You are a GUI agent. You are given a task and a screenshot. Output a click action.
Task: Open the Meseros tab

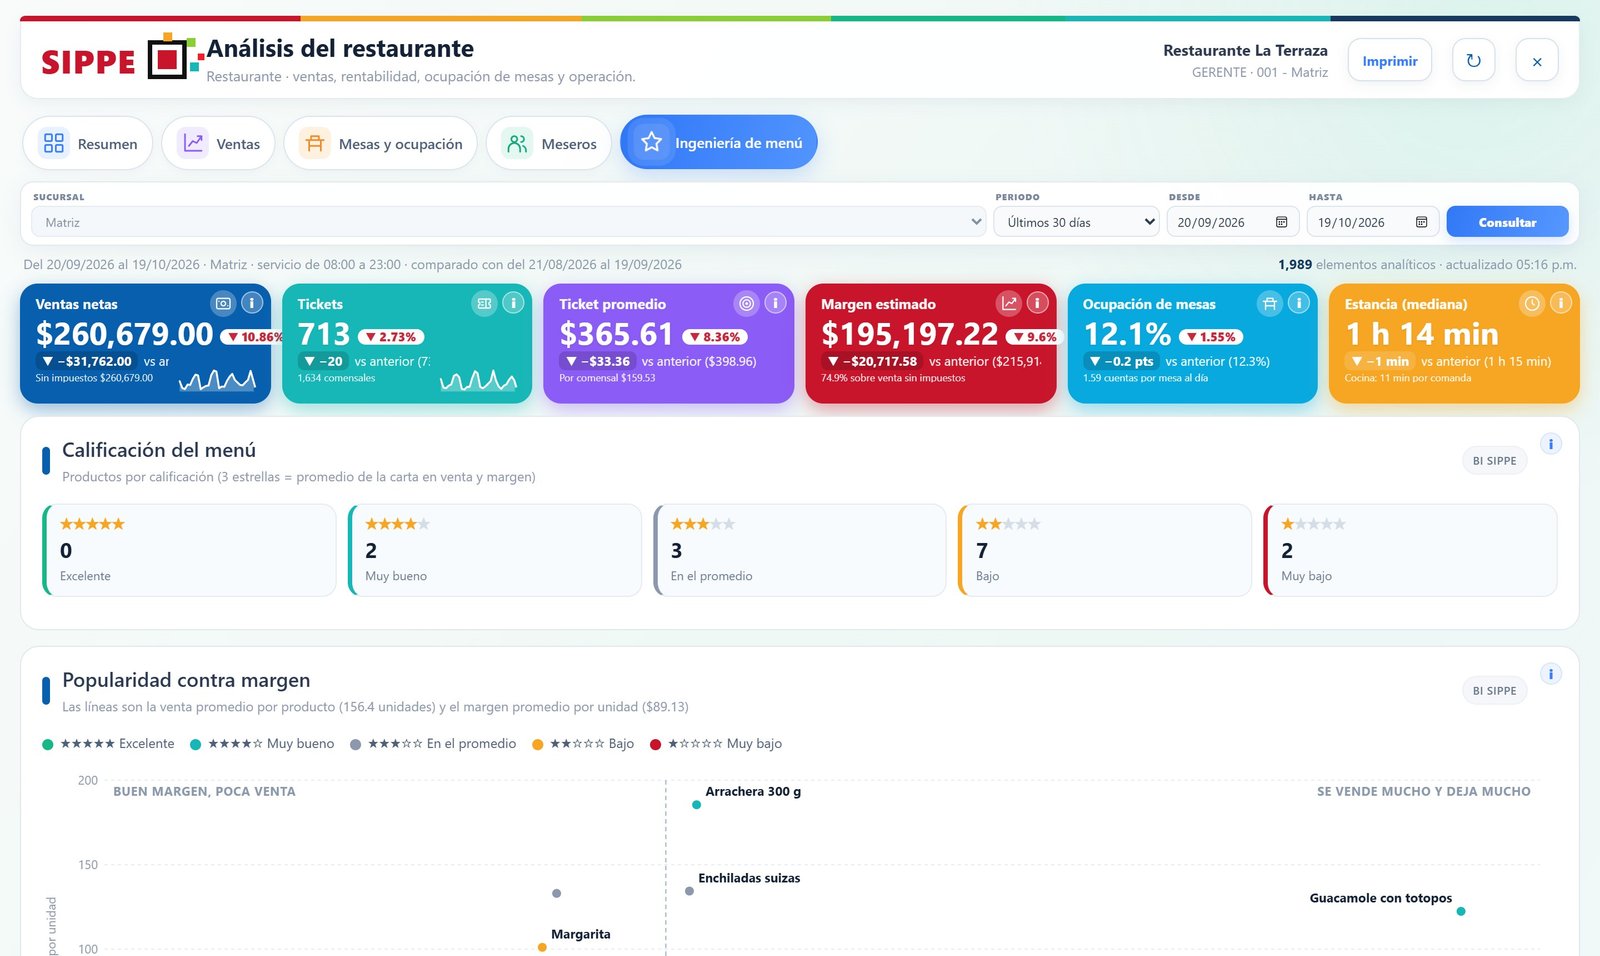click(549, 143)
